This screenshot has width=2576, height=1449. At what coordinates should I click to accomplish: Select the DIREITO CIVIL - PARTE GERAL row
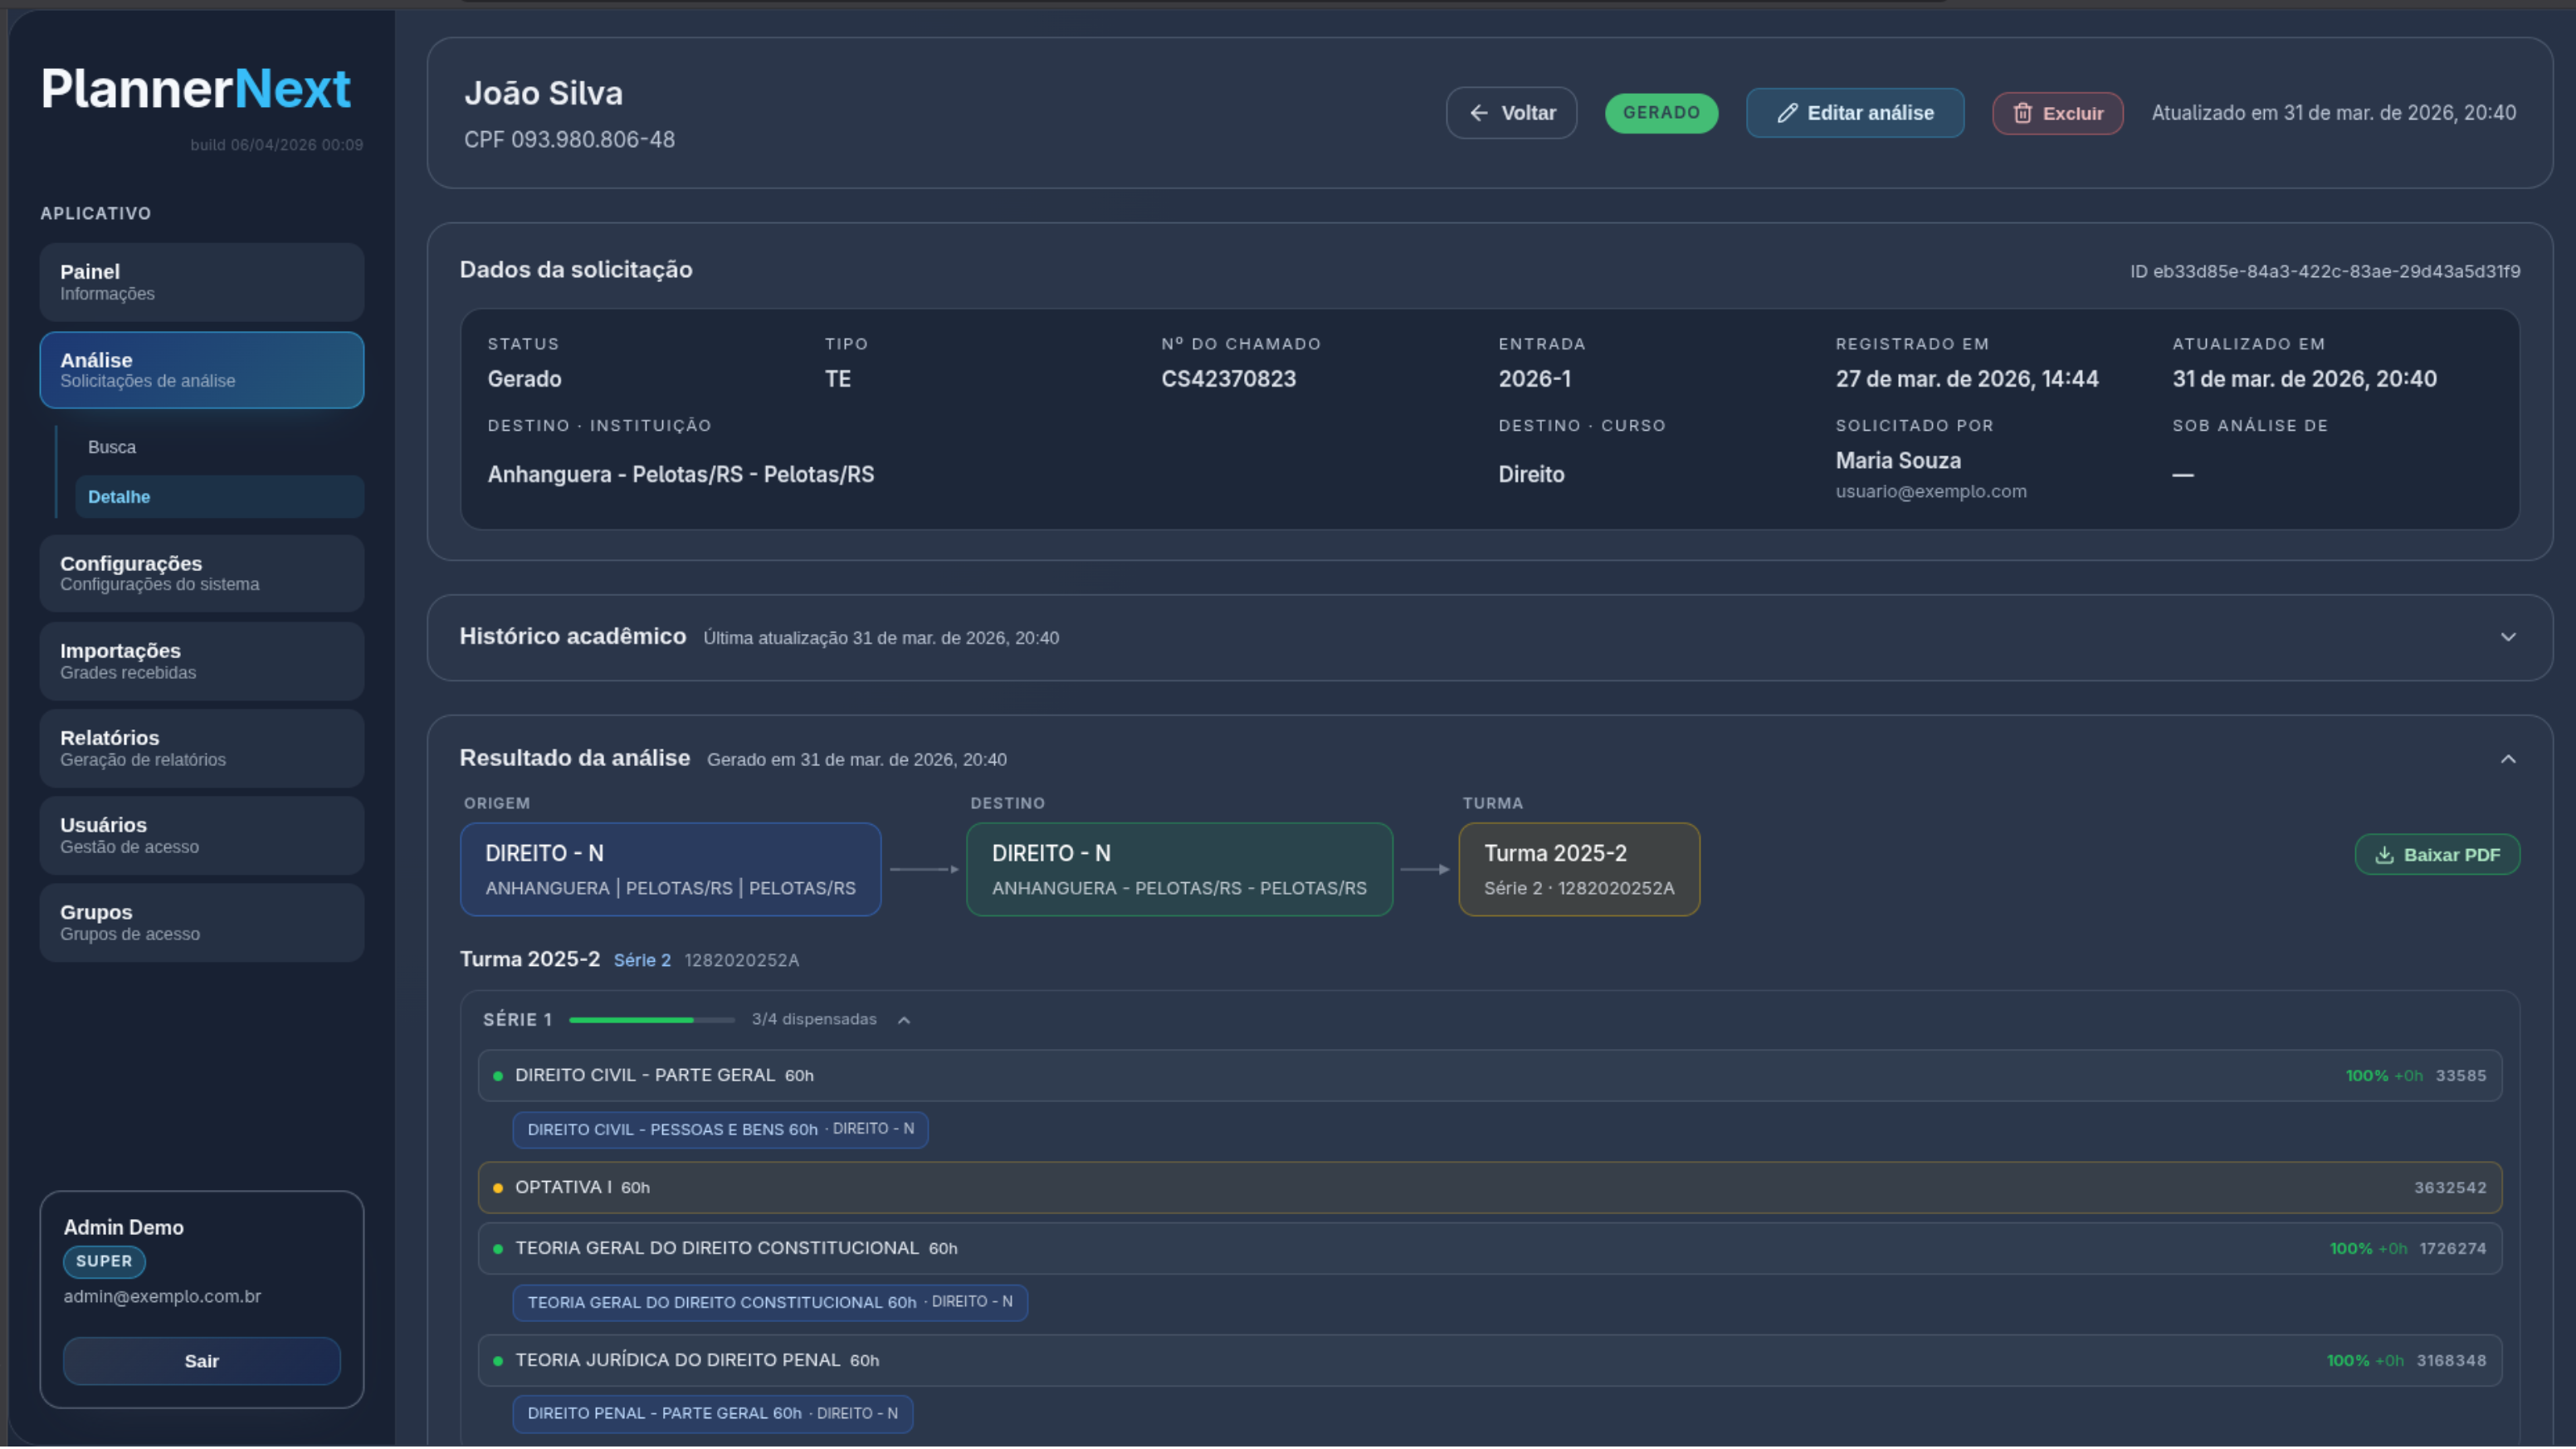coord(1490,1076)
